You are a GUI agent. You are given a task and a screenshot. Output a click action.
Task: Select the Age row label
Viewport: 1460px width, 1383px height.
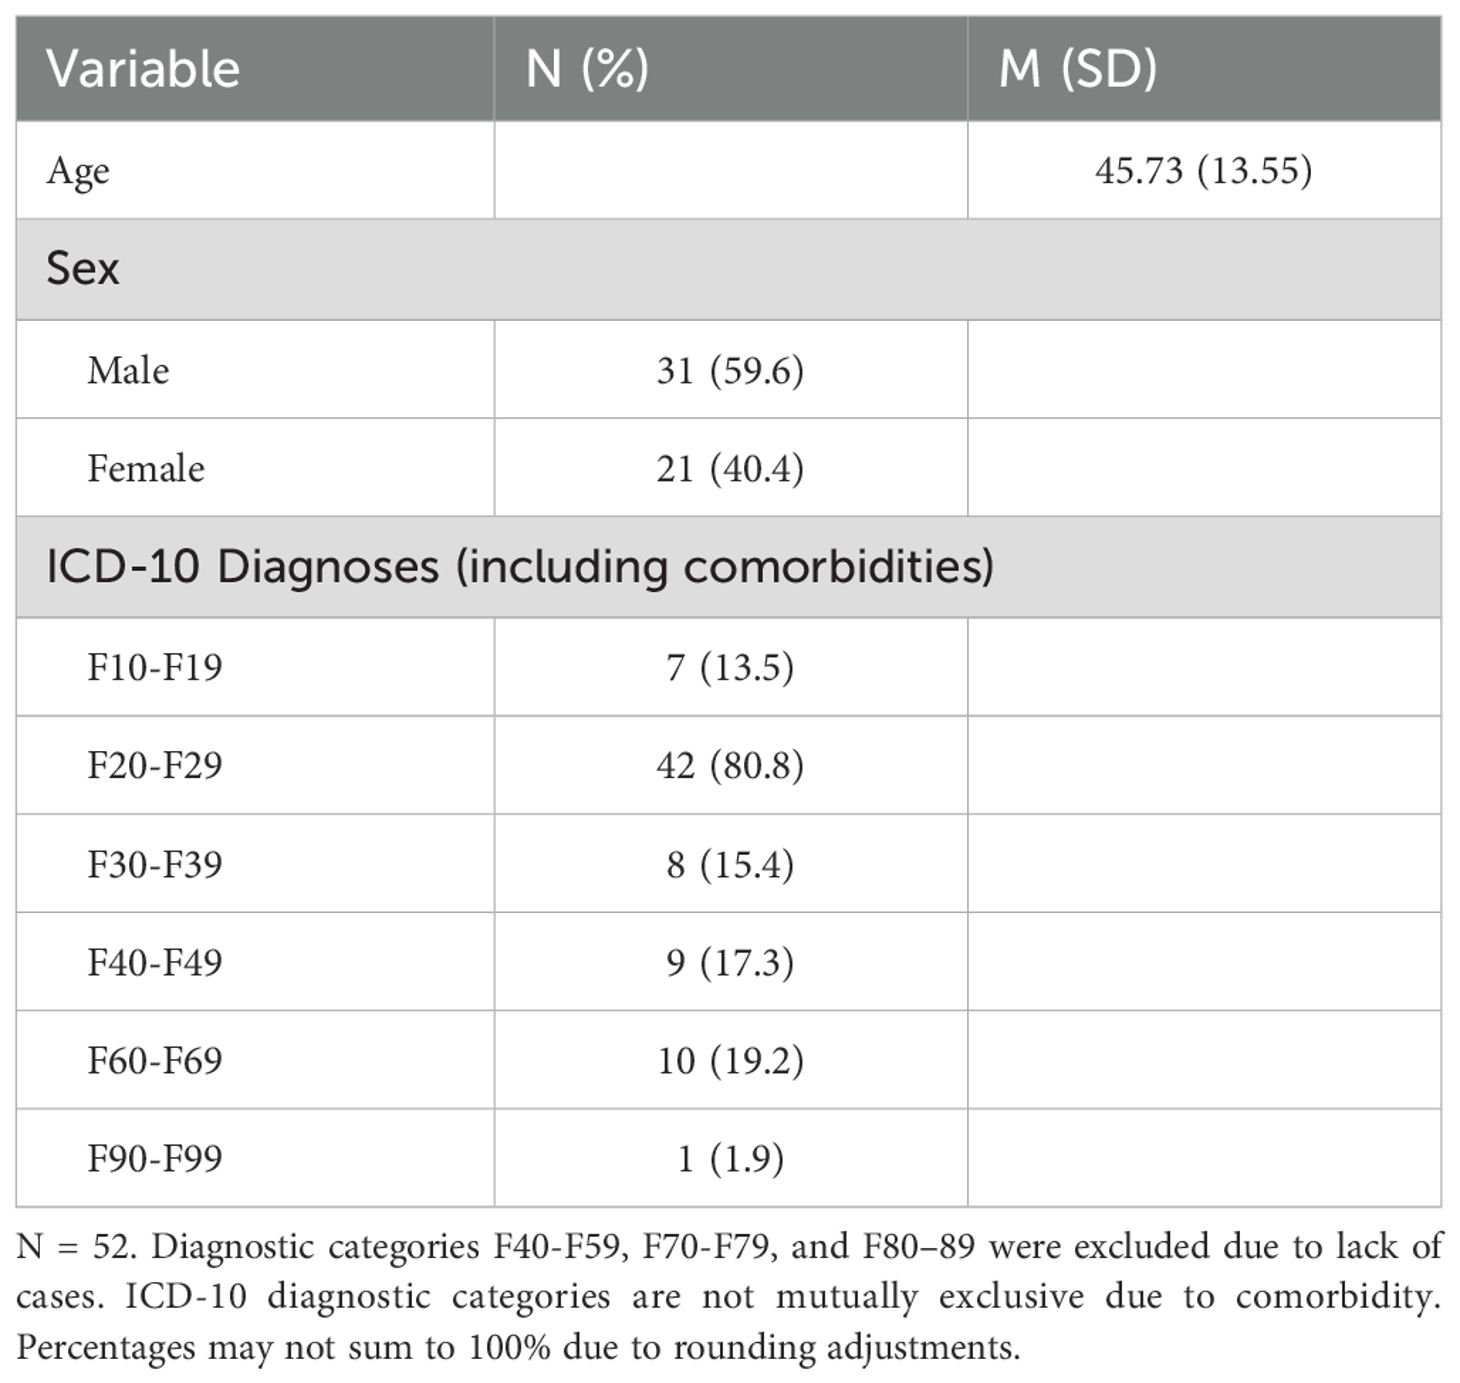click(78, 171)
